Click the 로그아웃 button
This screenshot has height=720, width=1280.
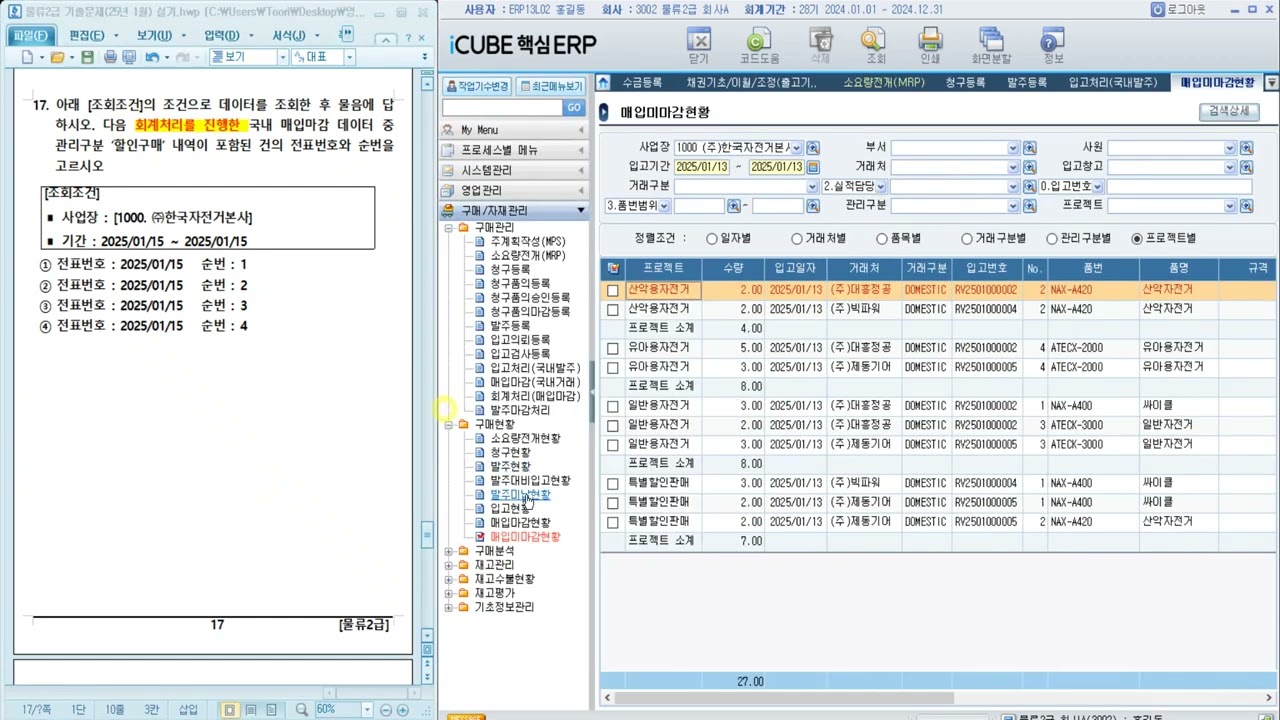pyautogui.click(x=1178, y=9)
